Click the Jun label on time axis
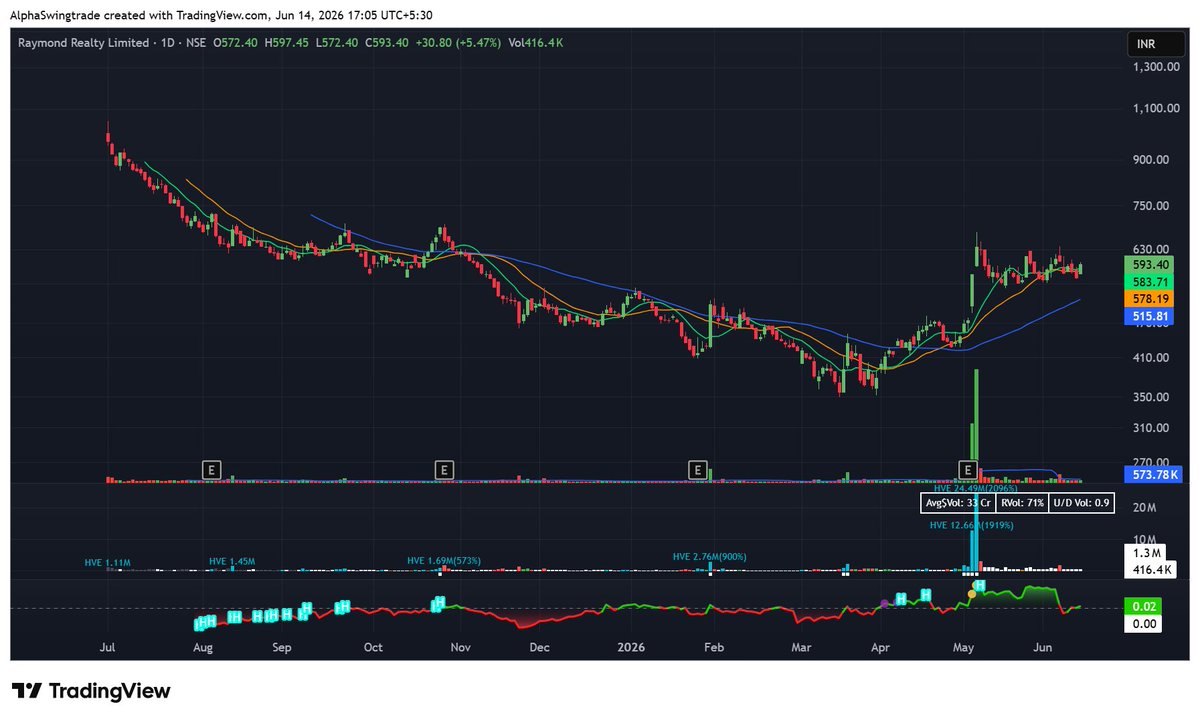This screenshot has width=1200, height=721. pyautogui.click(x=1043, y=648)
